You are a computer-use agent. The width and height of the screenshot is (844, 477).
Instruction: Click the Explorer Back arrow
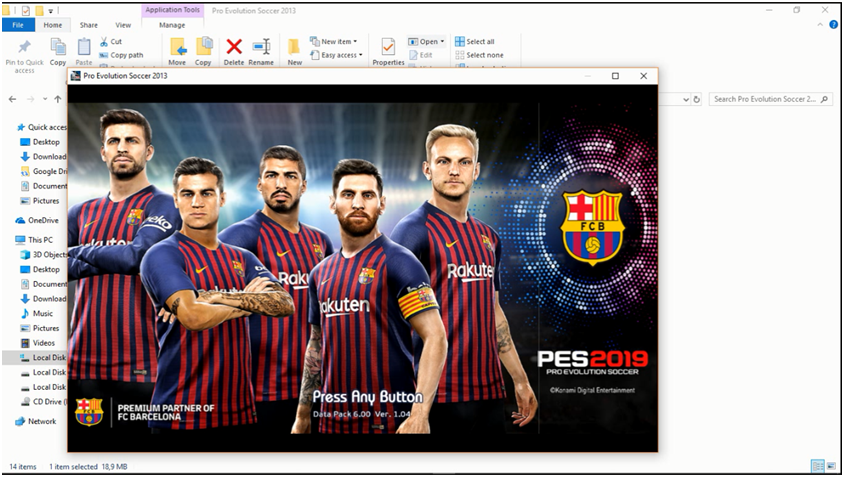[12, 99]
